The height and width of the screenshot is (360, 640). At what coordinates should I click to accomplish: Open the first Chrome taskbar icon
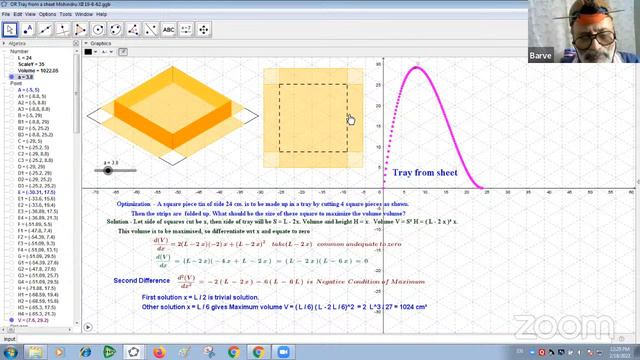(233, 352)
